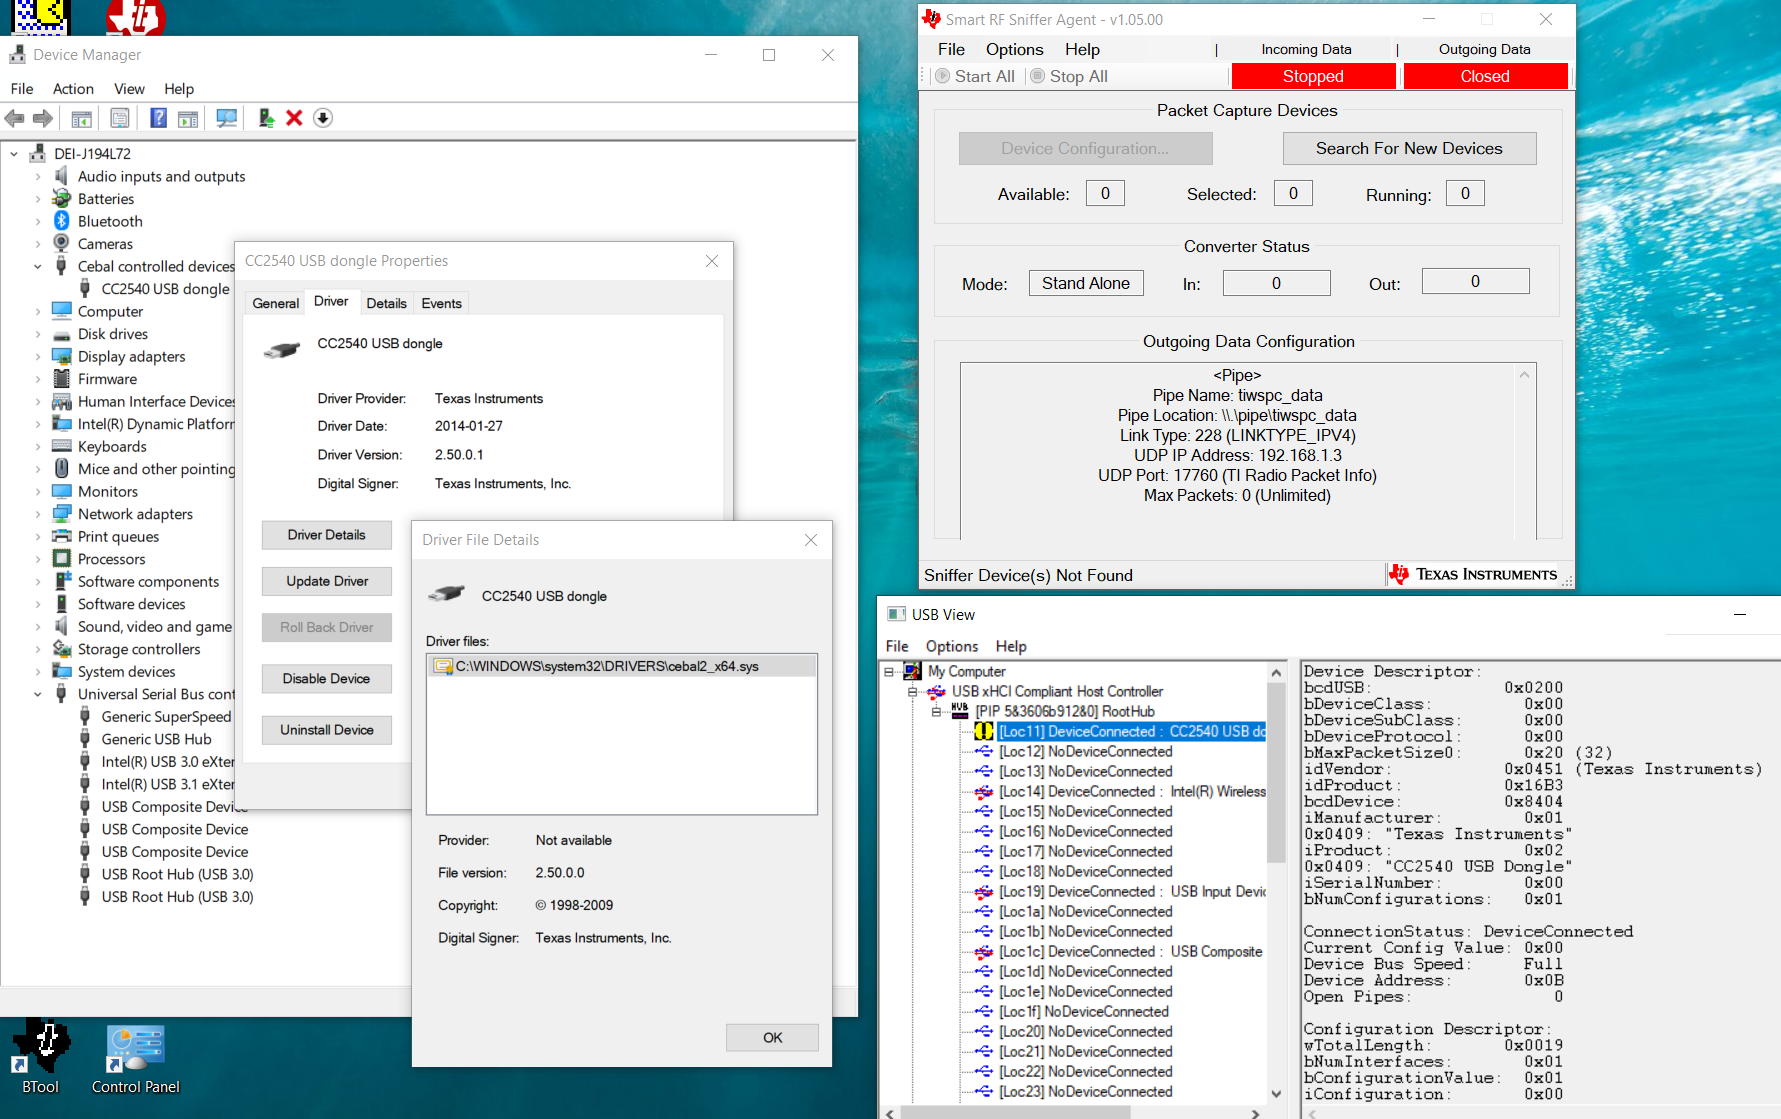Click the Start All radio control in Sniffer Agent
This screenshot has height=1119, width=1781.
click(975, 76)
